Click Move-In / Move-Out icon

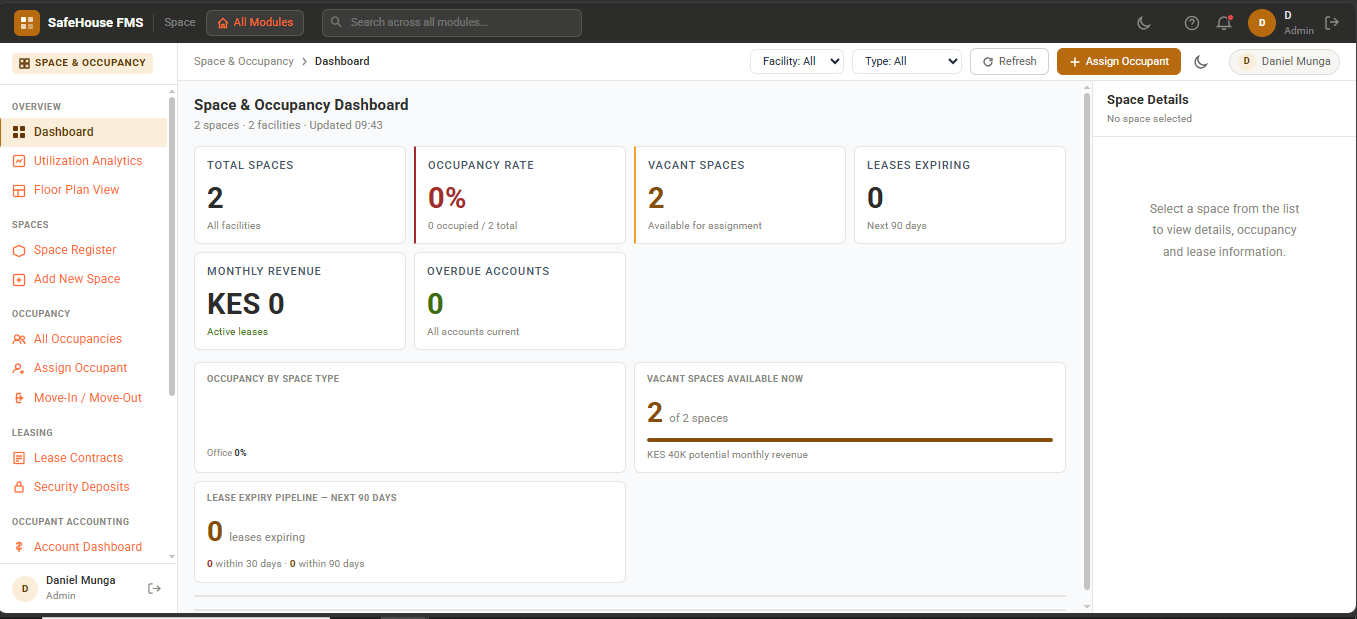pyautogui.click(x=19, y=398)
